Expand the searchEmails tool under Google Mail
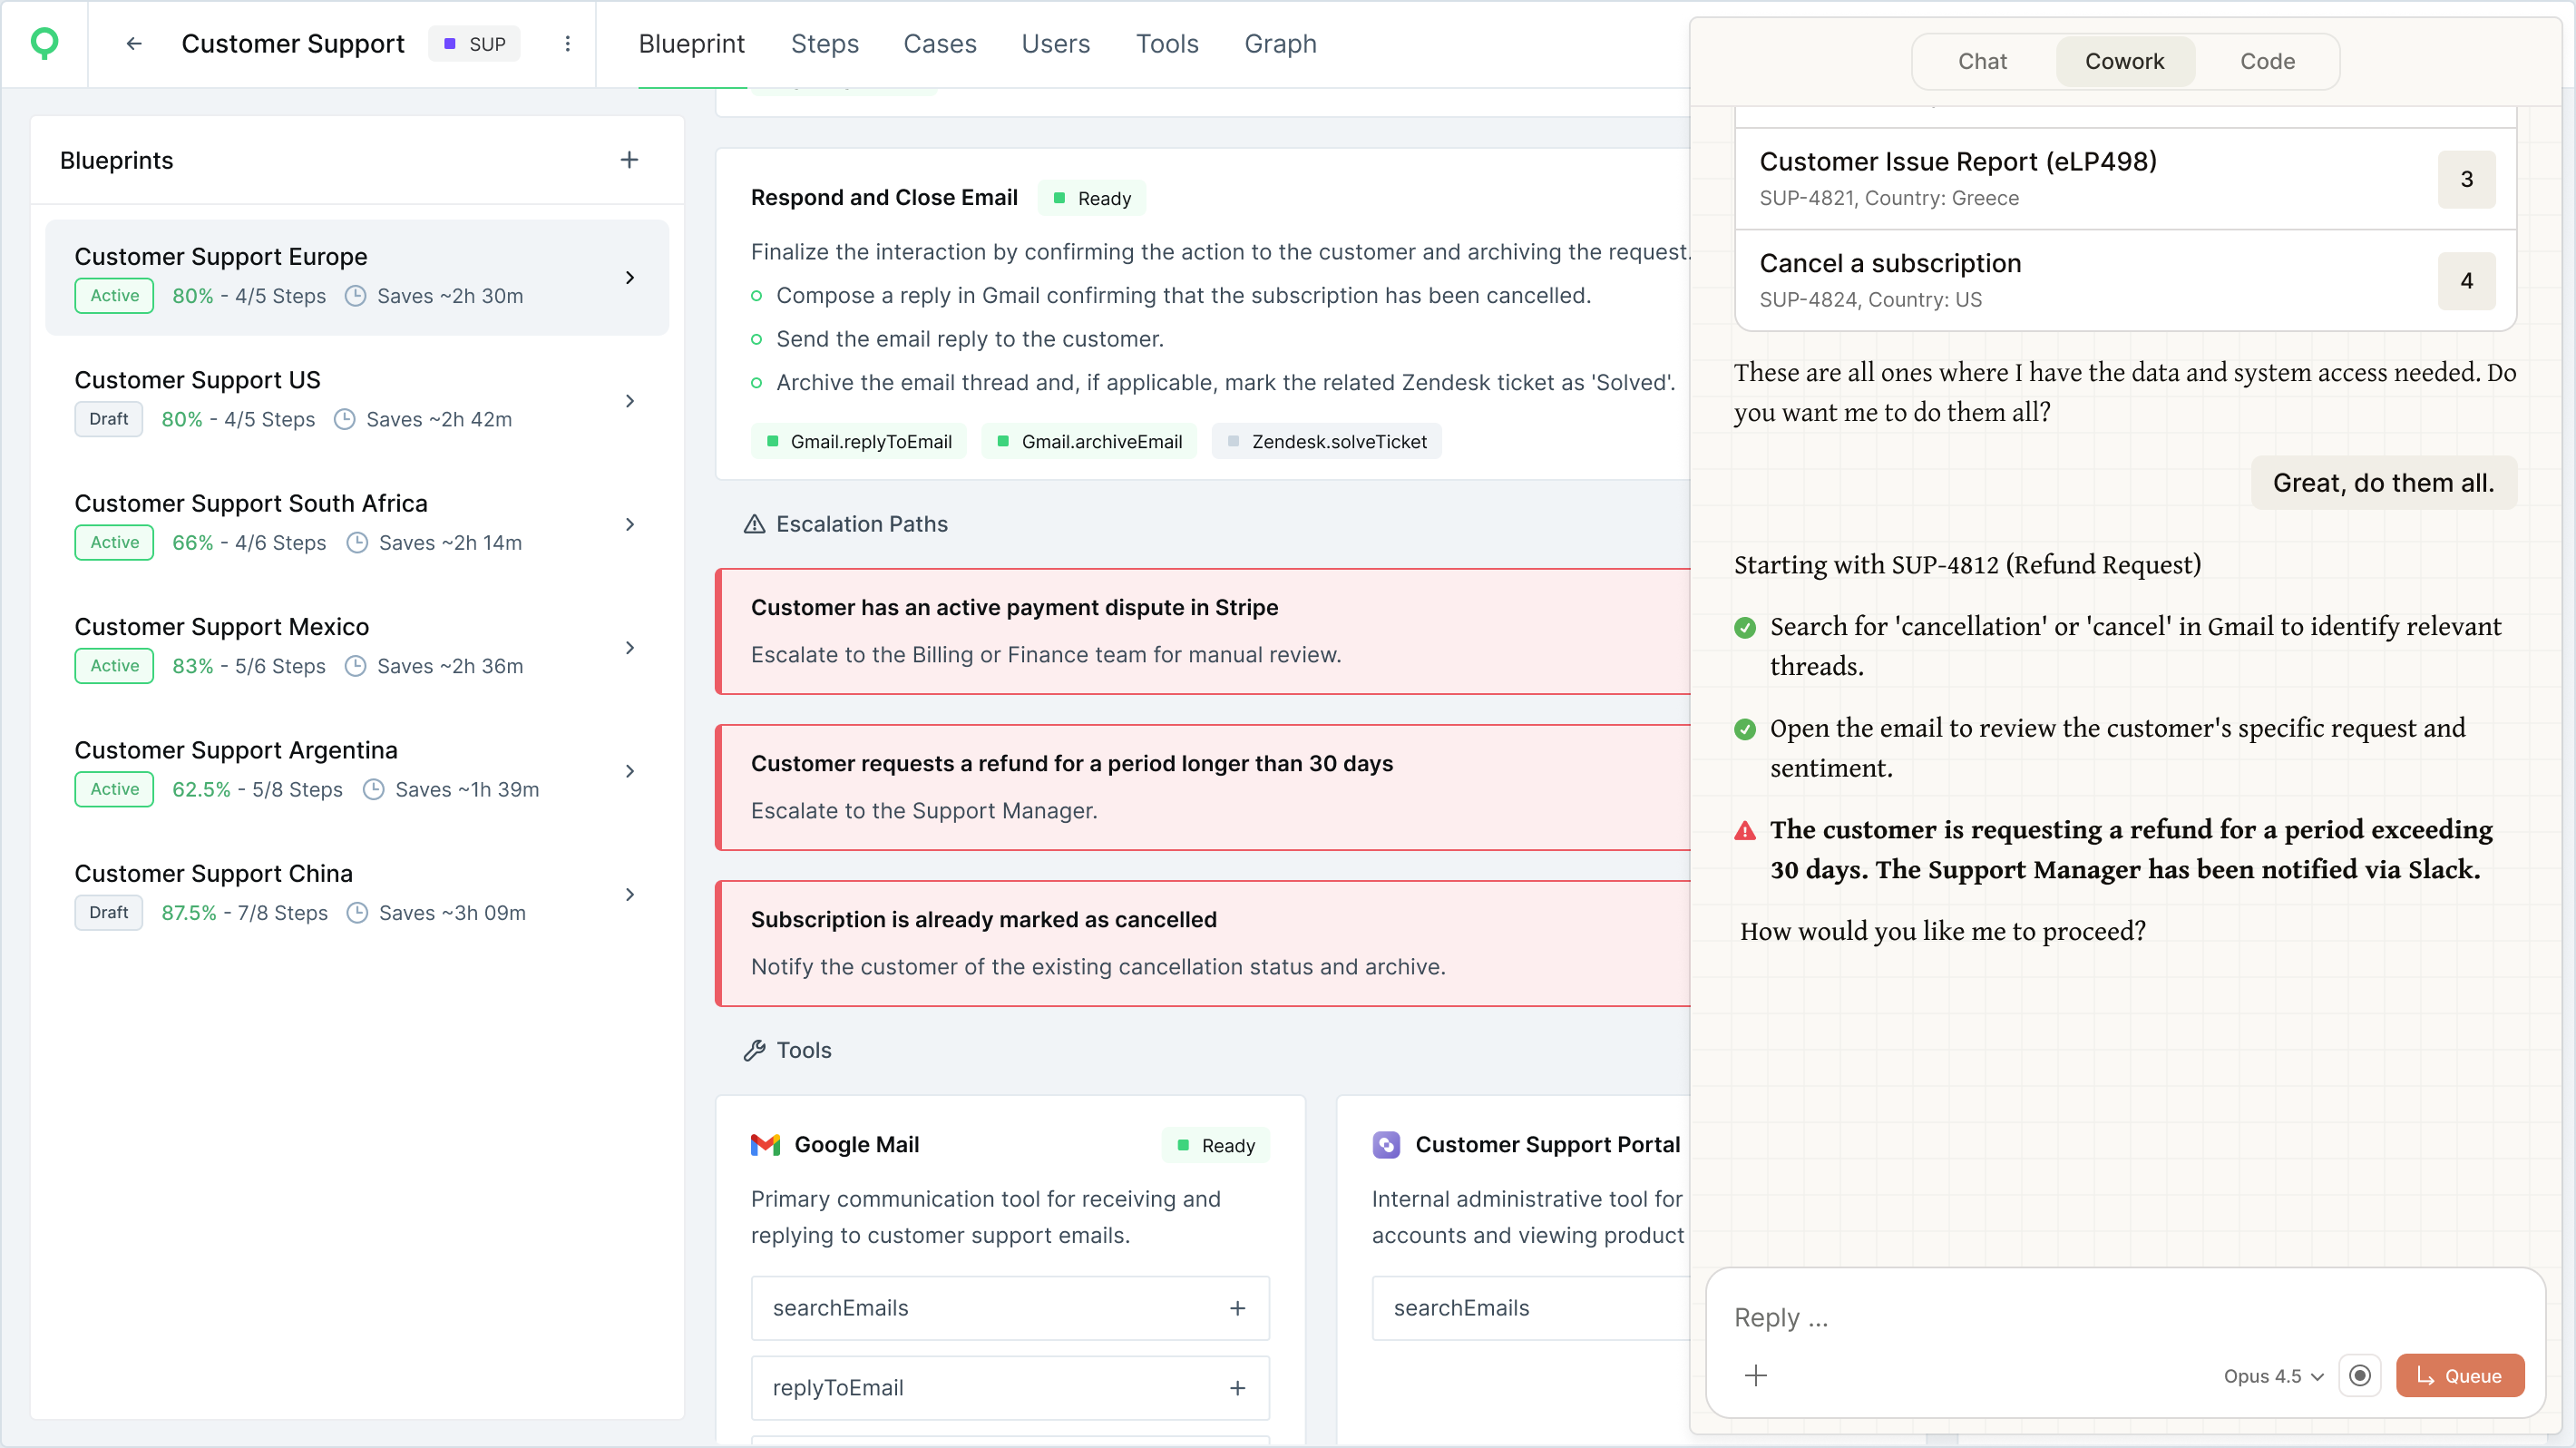The width and height of the screenshot is (2576, 1448). coord(1237,1307)
